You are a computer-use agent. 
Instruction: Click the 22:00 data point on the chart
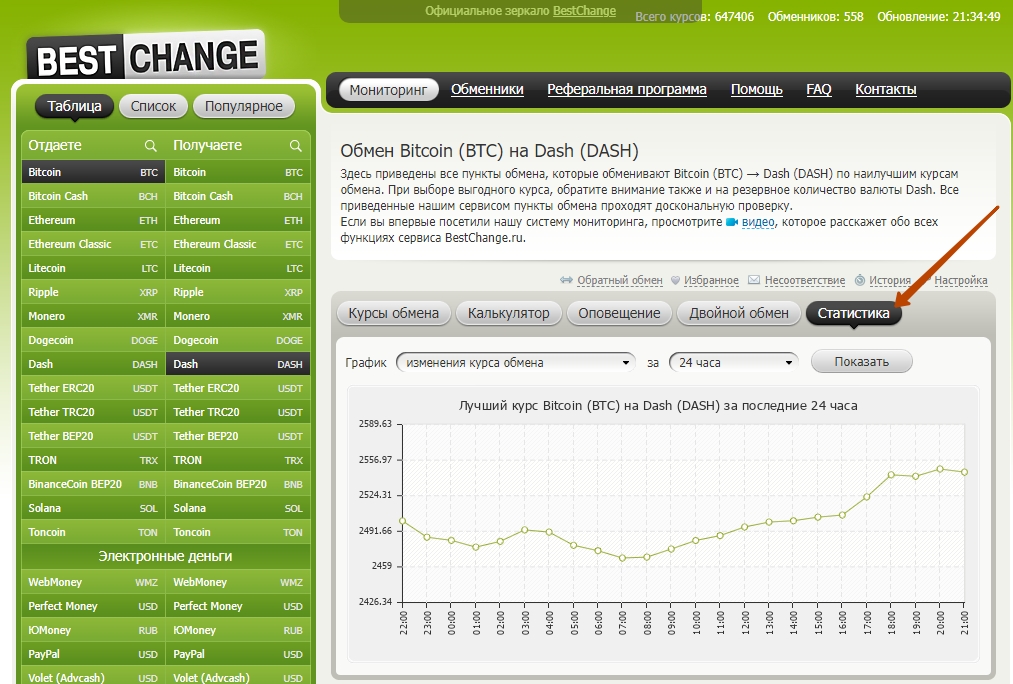tap(402, 521)
